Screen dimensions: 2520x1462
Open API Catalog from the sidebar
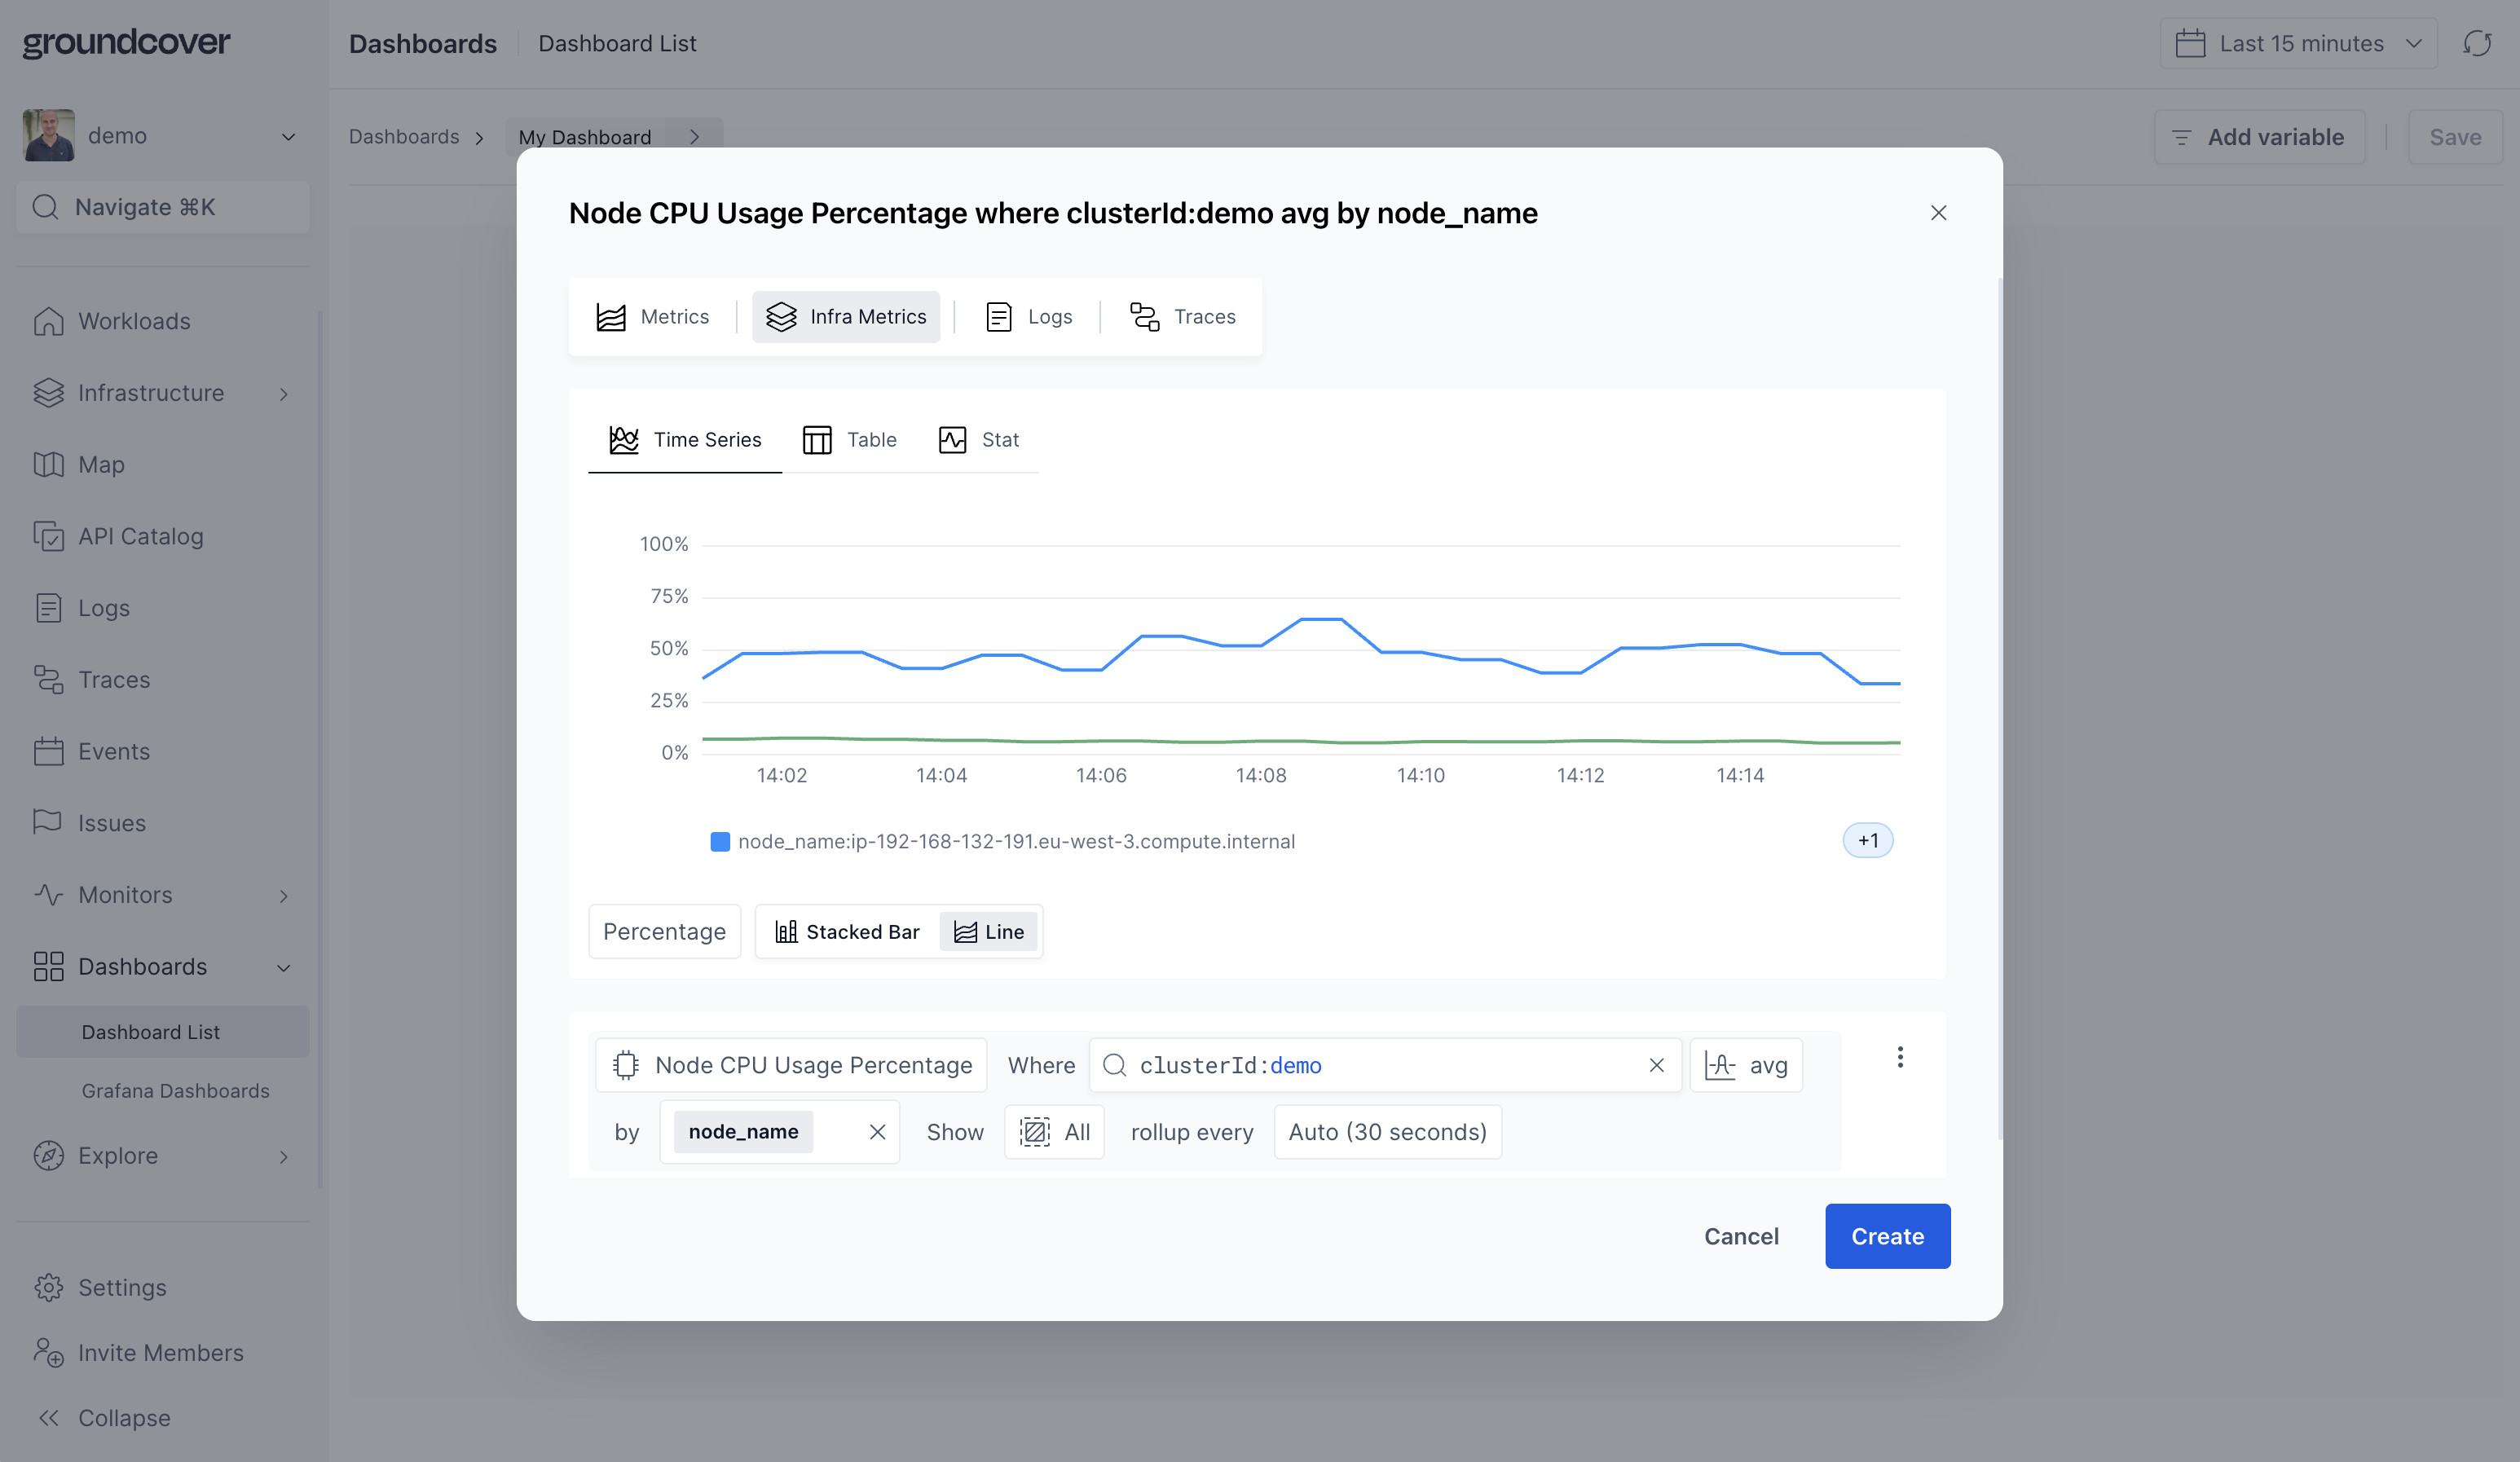click(140, 536)
